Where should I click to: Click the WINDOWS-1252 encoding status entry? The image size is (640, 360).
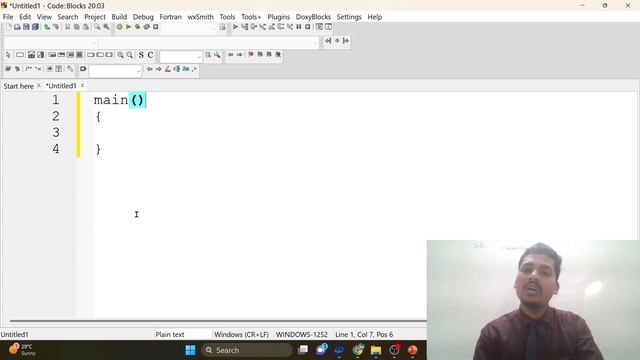pyautogui.click(x=302, y=335)
